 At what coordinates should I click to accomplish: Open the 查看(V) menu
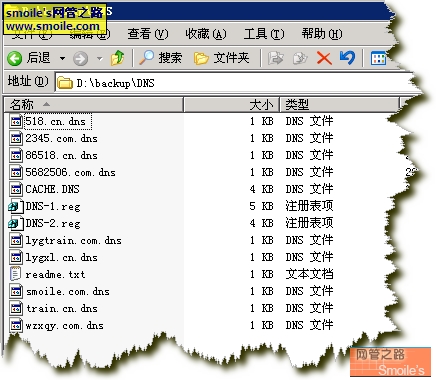pos(148,34)
